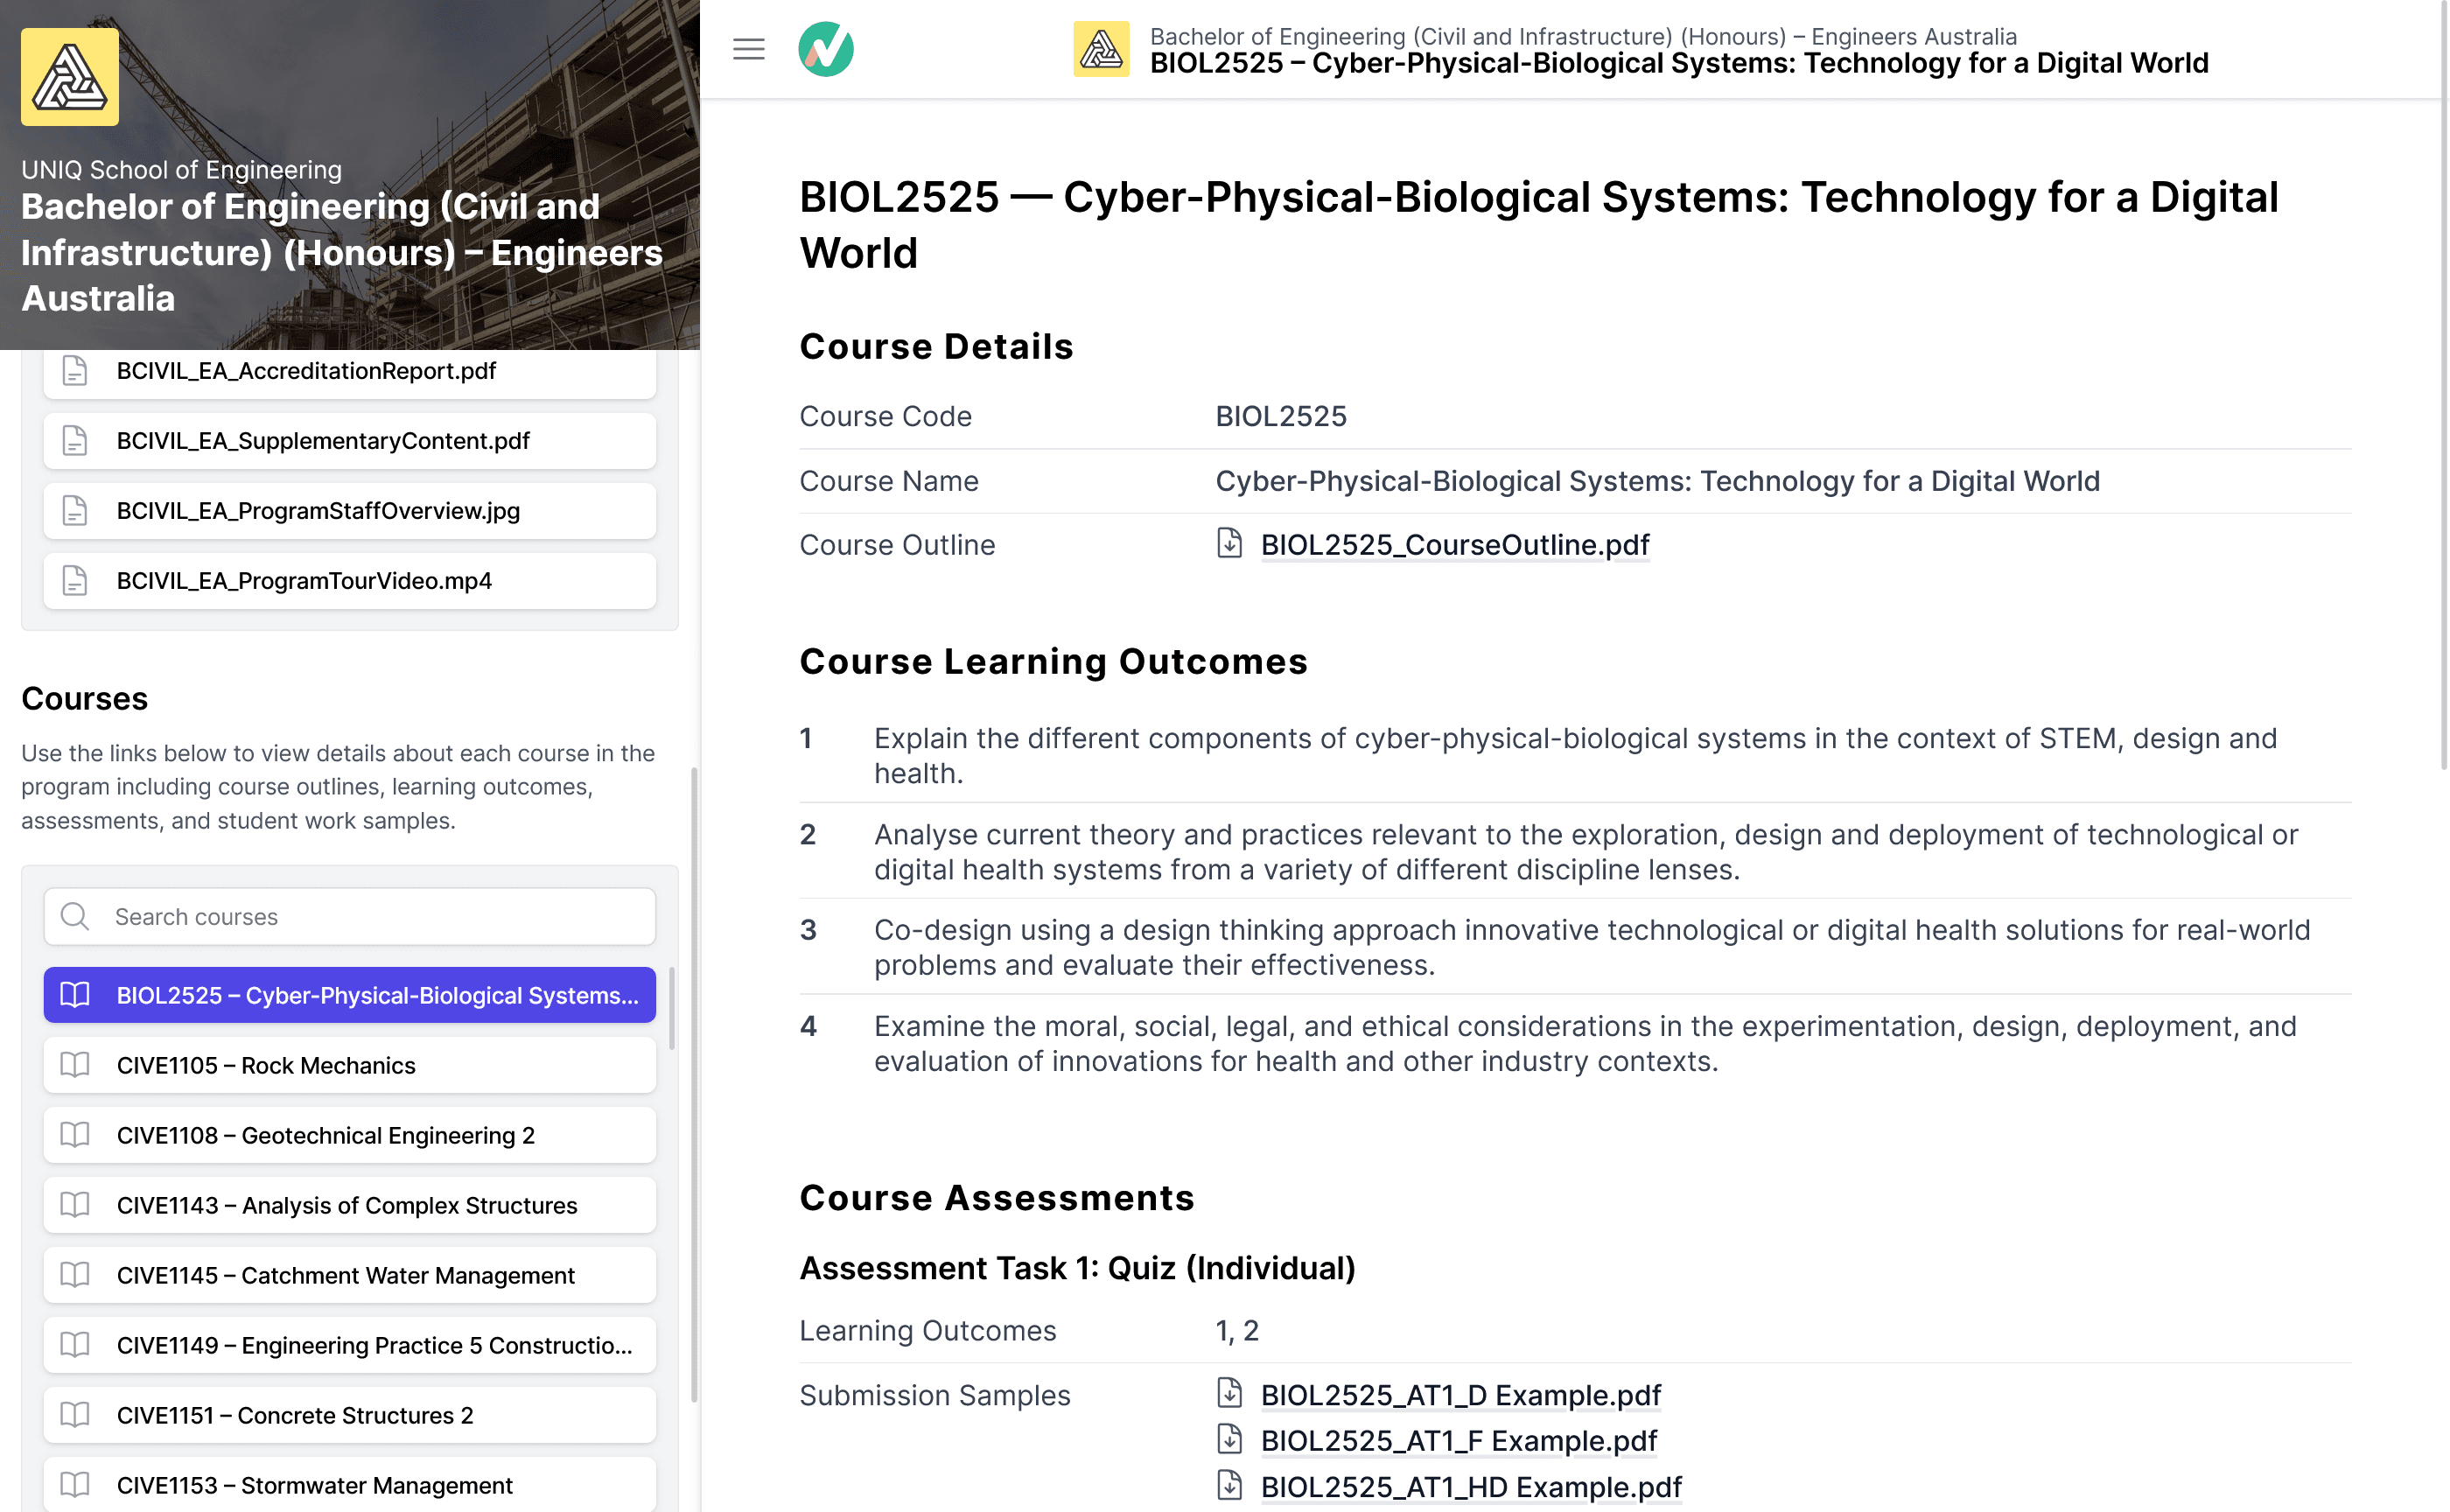2450x1512 pixels.
Task: Click the hamburger menu icon
Action: 748,49
